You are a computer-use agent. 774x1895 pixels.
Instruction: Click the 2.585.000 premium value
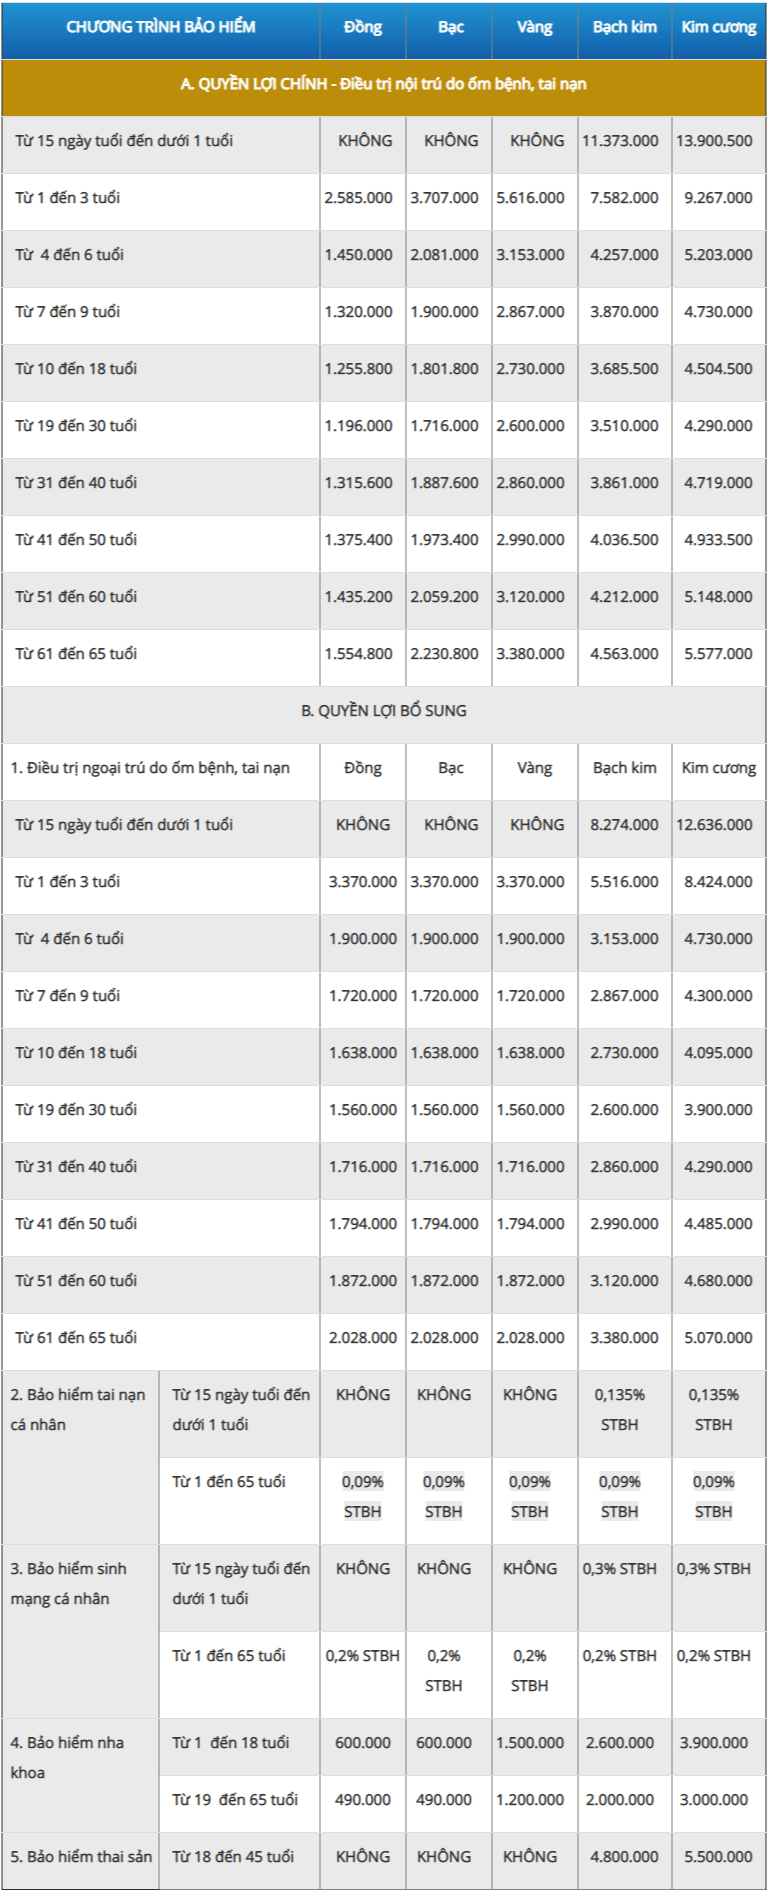click(359, 198)
